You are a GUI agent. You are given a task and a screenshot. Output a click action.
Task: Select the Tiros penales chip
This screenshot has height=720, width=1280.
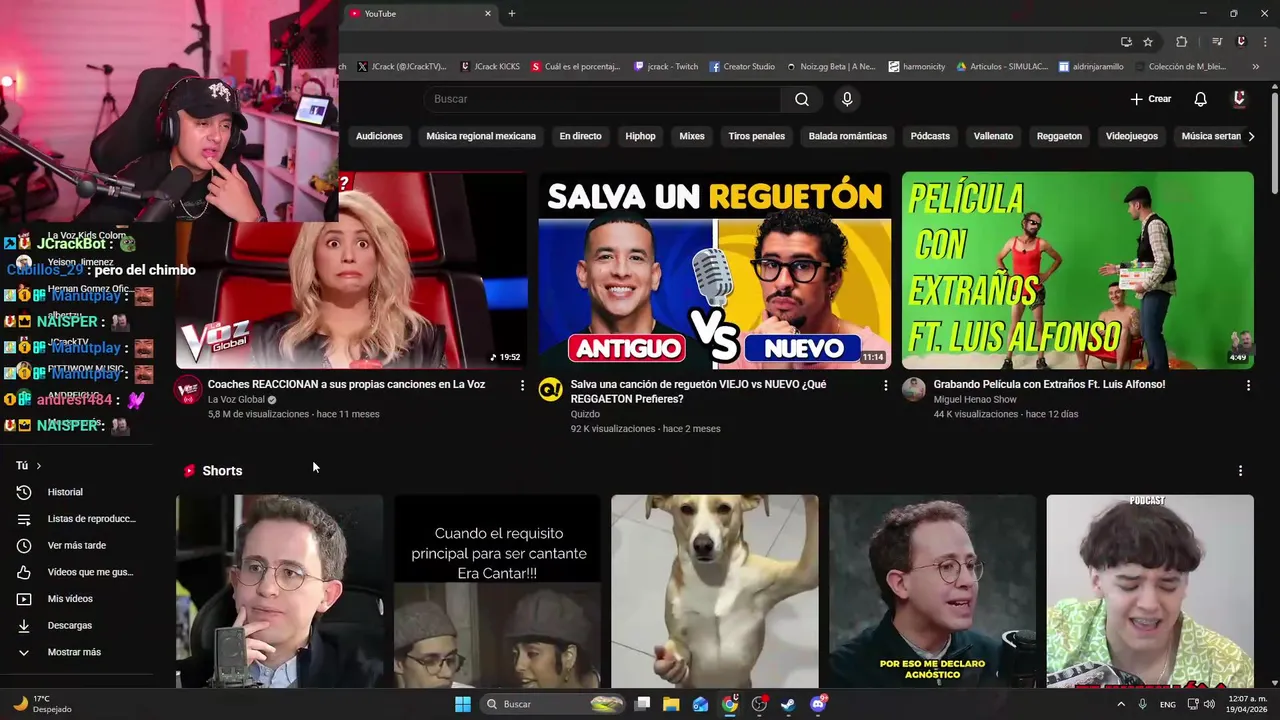(757, 136)
